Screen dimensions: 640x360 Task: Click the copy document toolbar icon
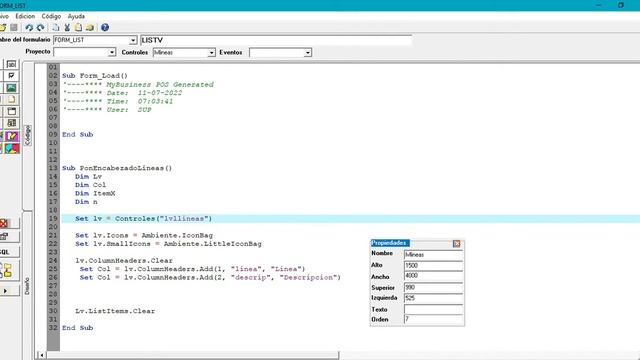coord(56,27)
